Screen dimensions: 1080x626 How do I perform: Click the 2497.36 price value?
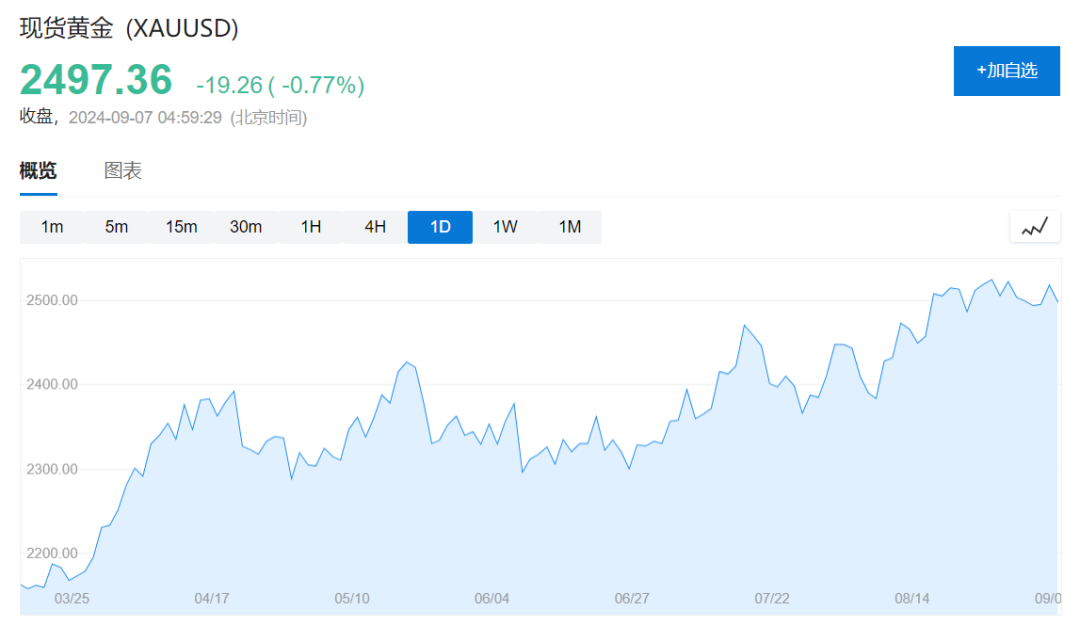(x=96, y=80)
